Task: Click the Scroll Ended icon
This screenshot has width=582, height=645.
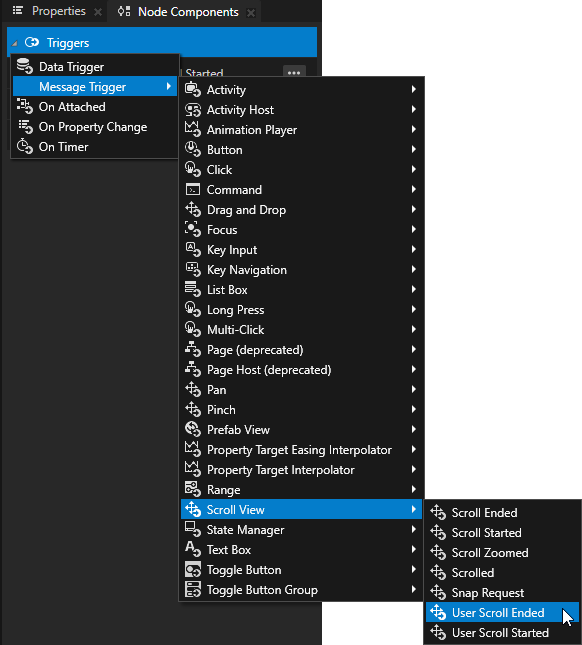Action: point(438,513)
